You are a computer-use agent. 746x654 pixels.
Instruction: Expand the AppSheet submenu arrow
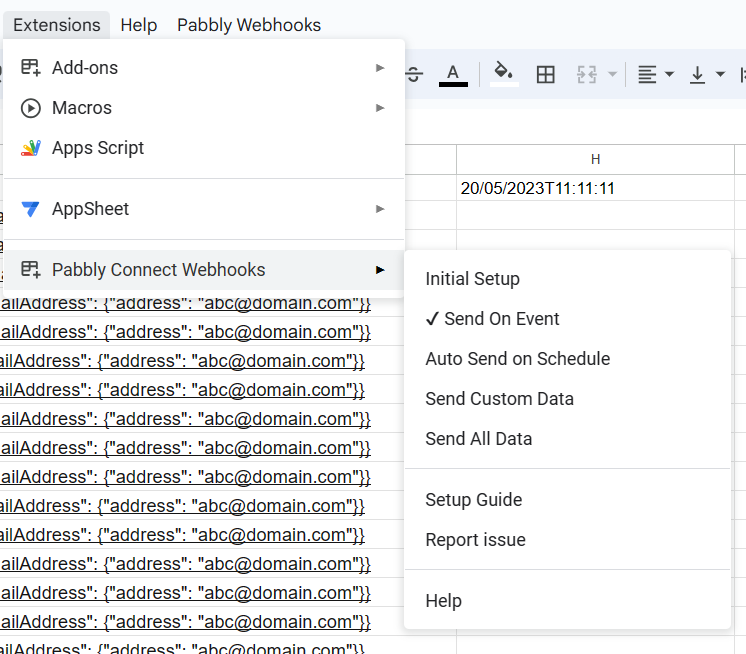click(x=380, y=209)
